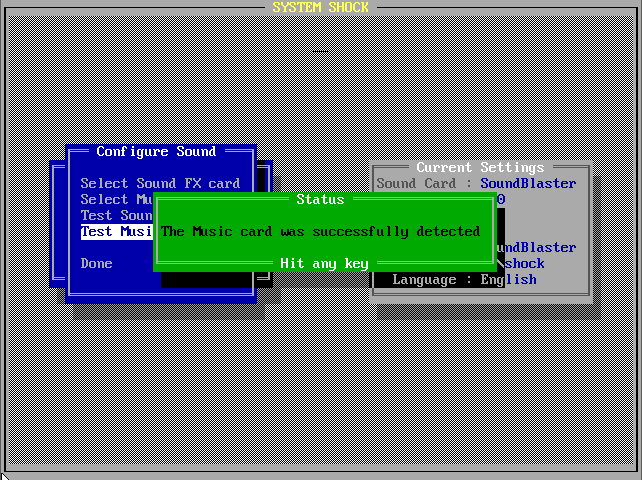642x480 pixels.
Task: Click the partially hidden 'Select Mu' entry
Action: coord(116,200)
